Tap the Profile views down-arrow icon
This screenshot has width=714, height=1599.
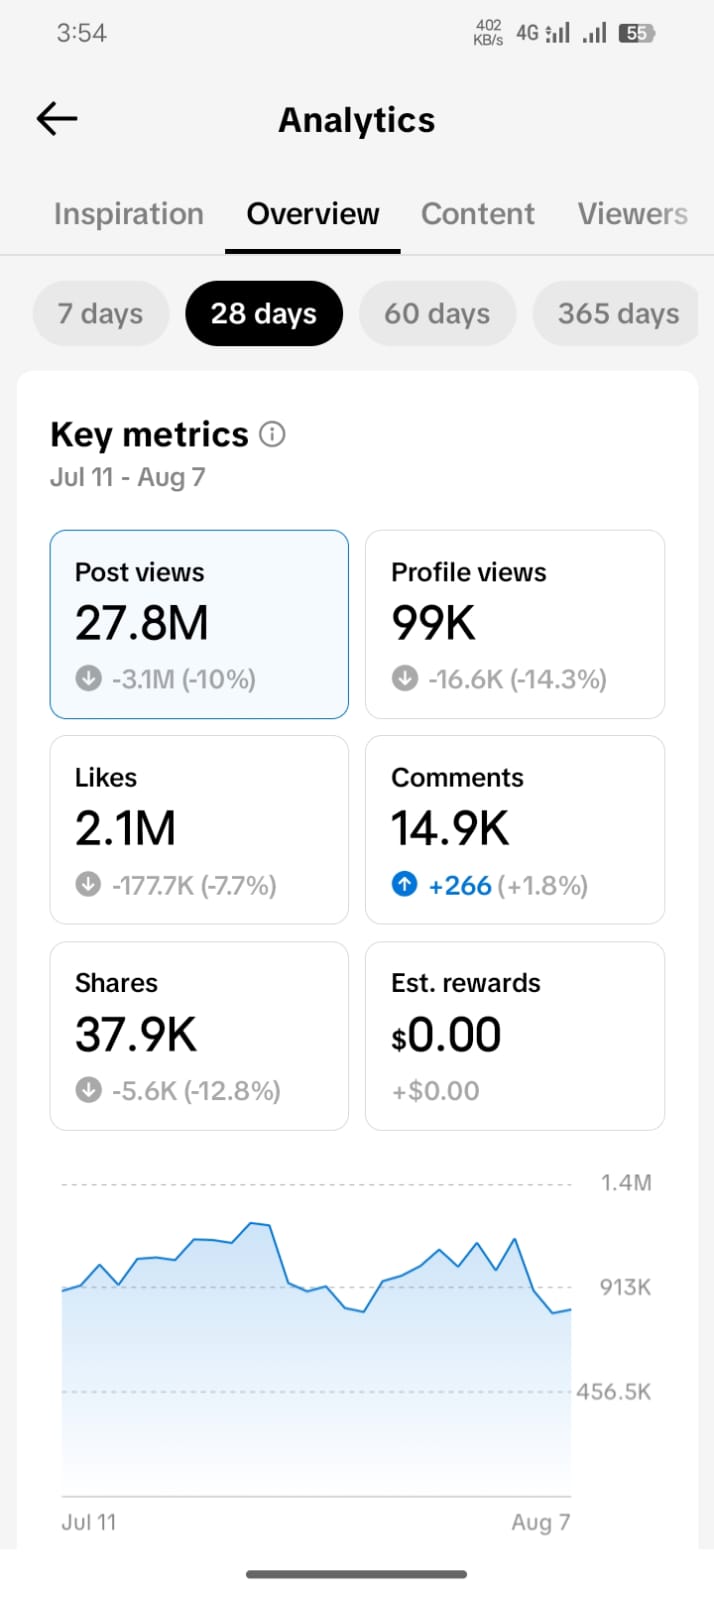[405, 679]
